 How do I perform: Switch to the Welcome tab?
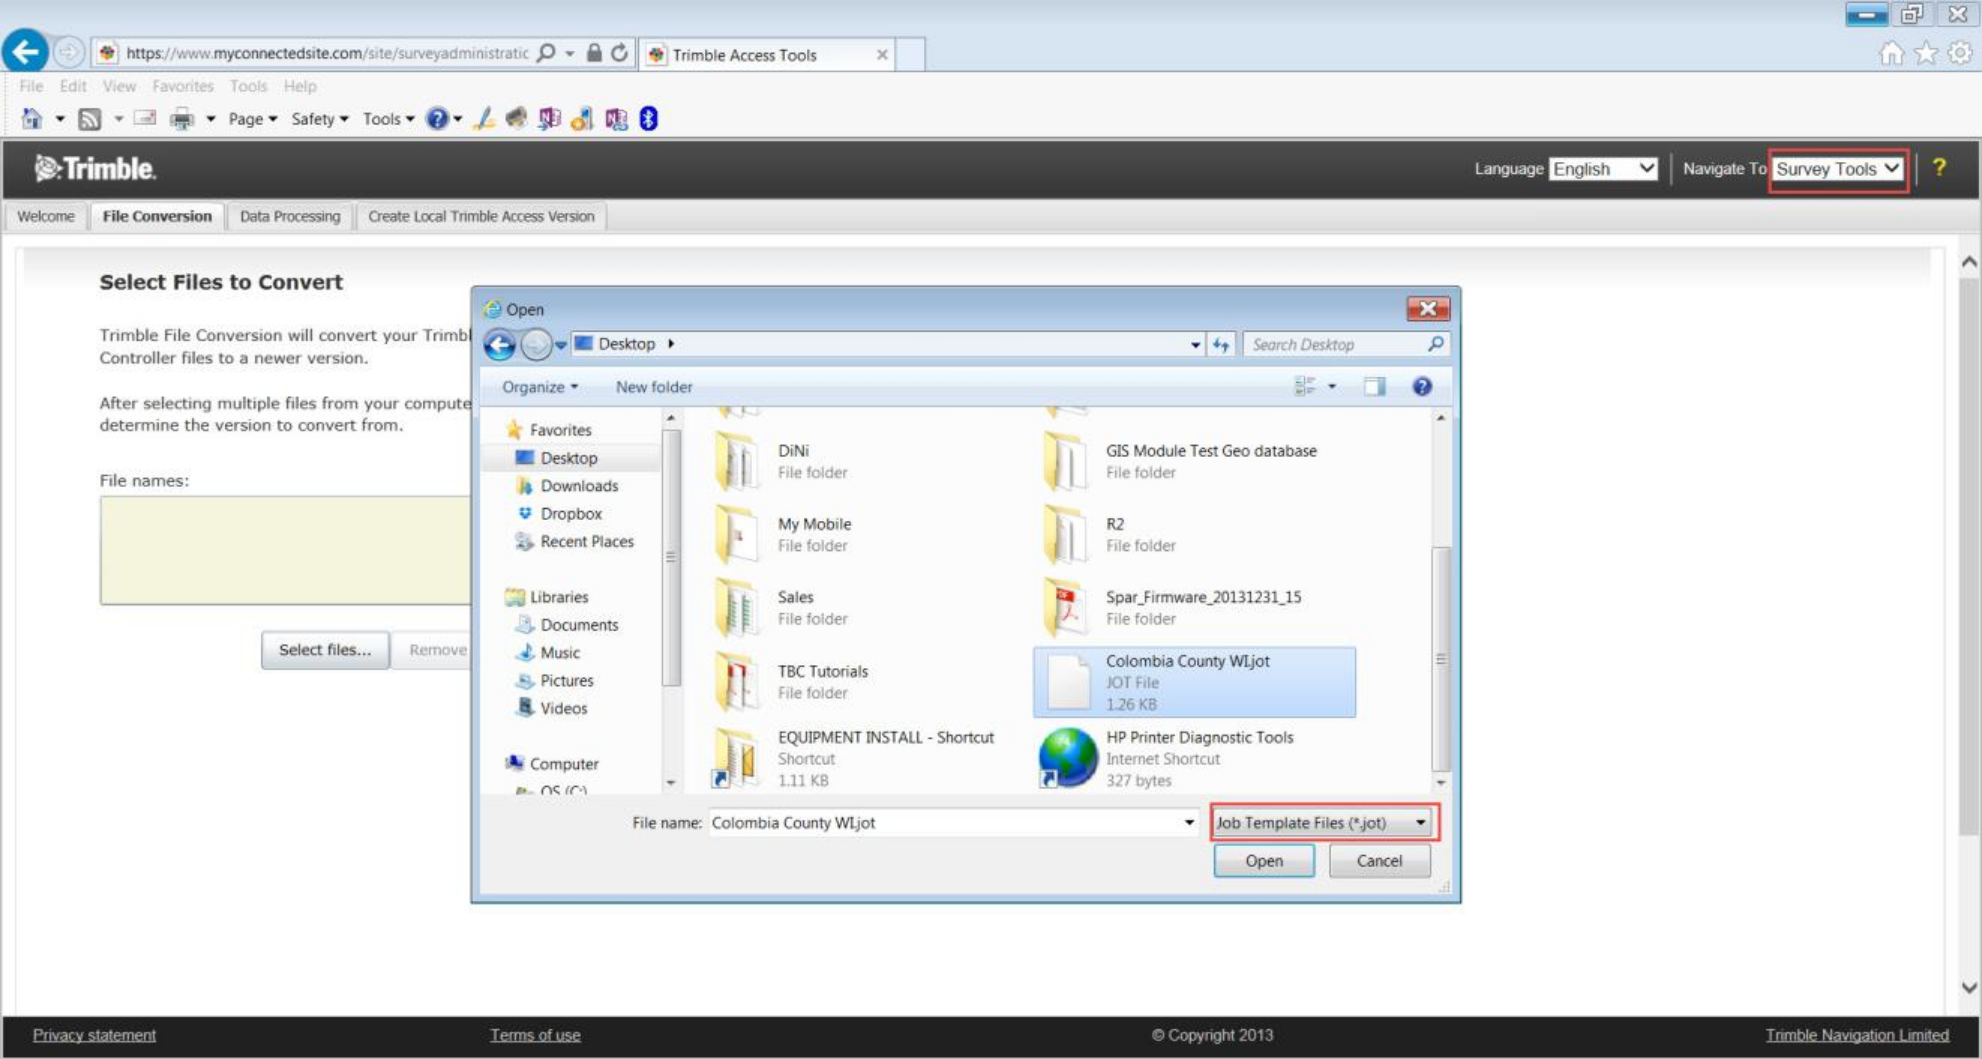coord(46,216)
